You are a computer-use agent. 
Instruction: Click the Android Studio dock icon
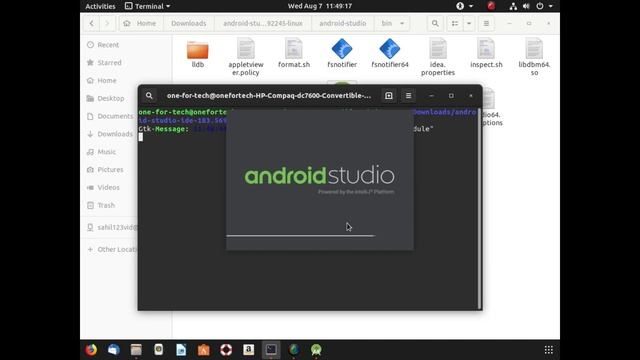[316, 350]
